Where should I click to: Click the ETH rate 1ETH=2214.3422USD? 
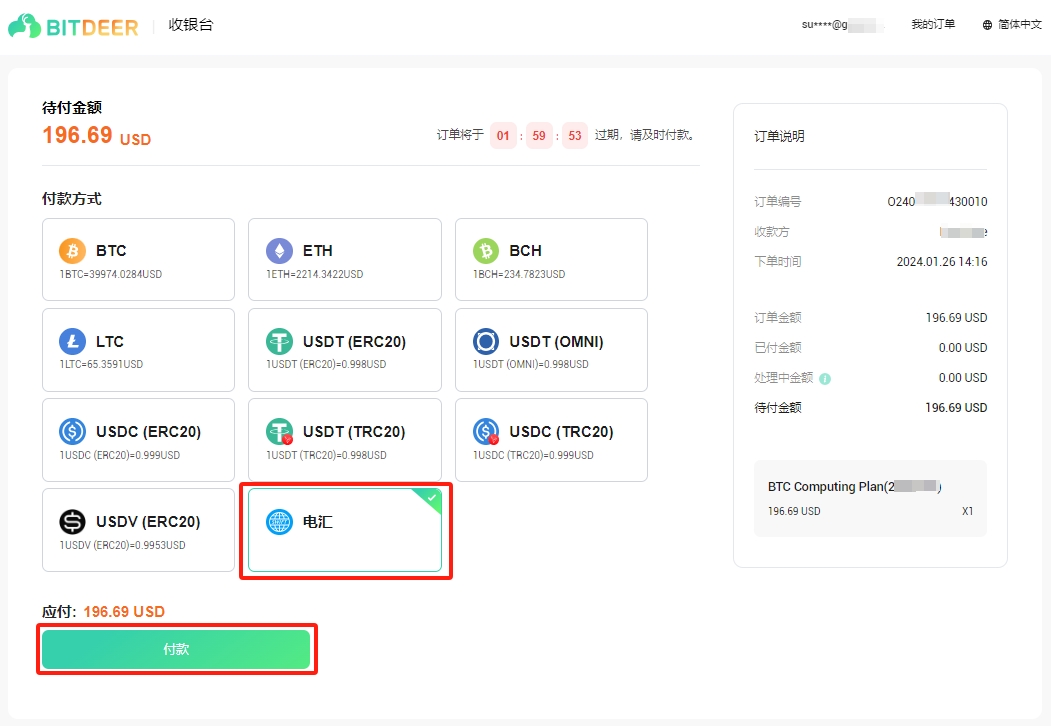[x=314, y=274]
